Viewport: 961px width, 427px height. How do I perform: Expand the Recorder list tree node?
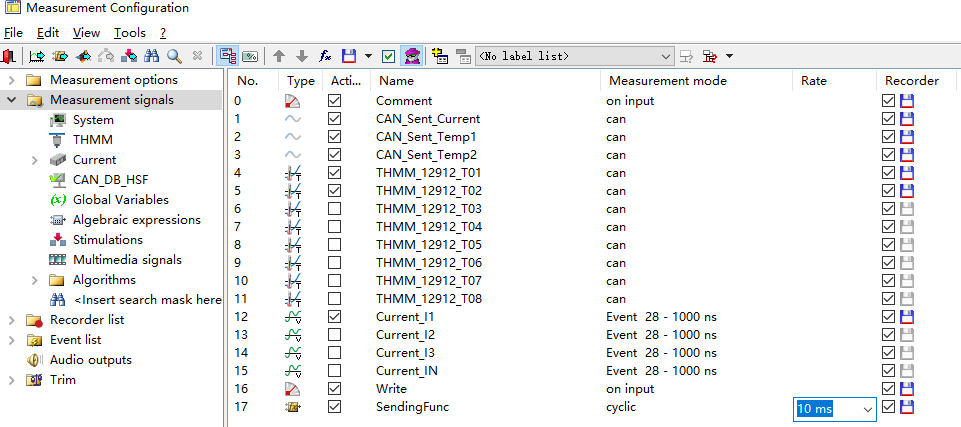pos(11,320)
